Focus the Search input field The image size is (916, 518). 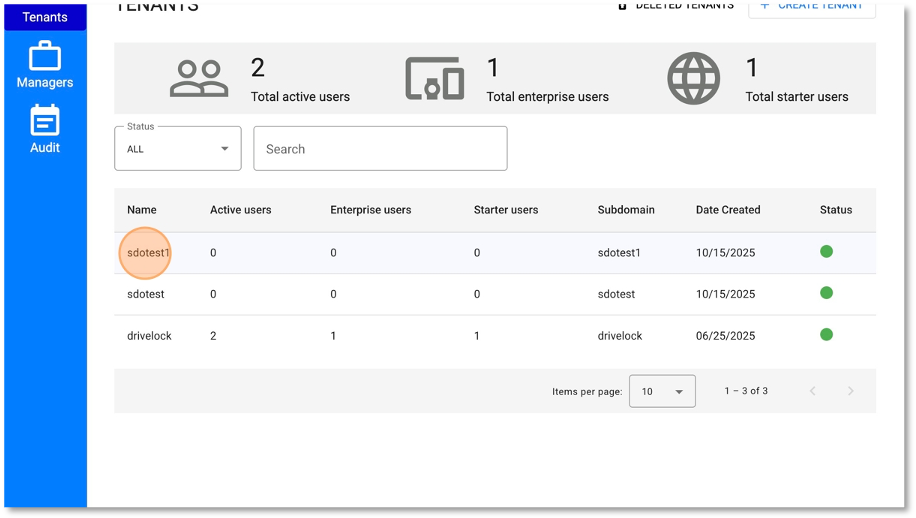380,149
